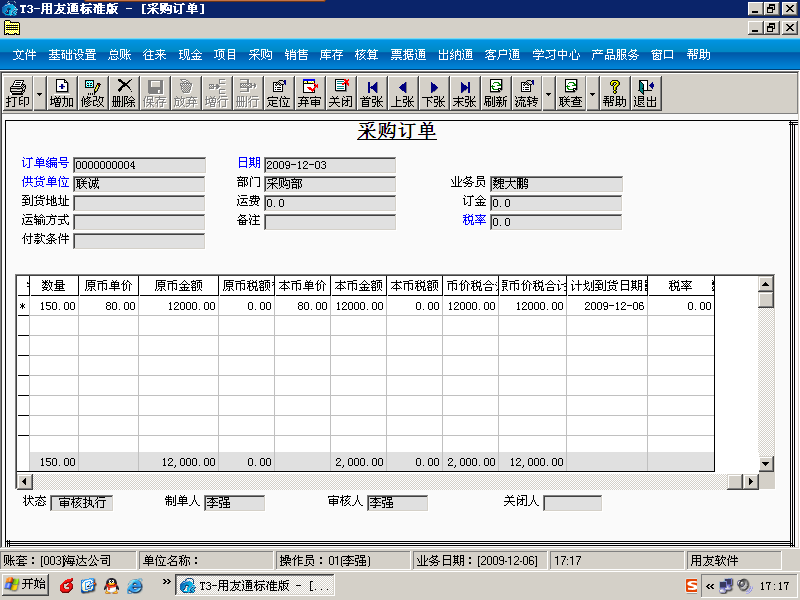
Task: Open the dropdown arrow beside 流转
Action: point(548,93)
